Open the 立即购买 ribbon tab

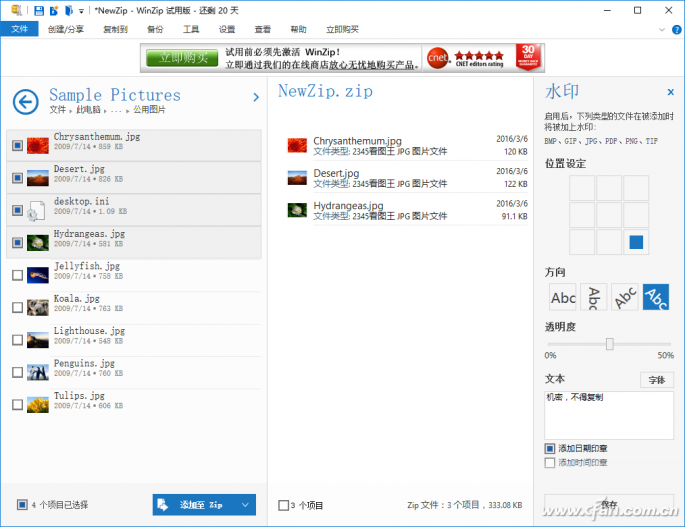click(x=342, y=29)
